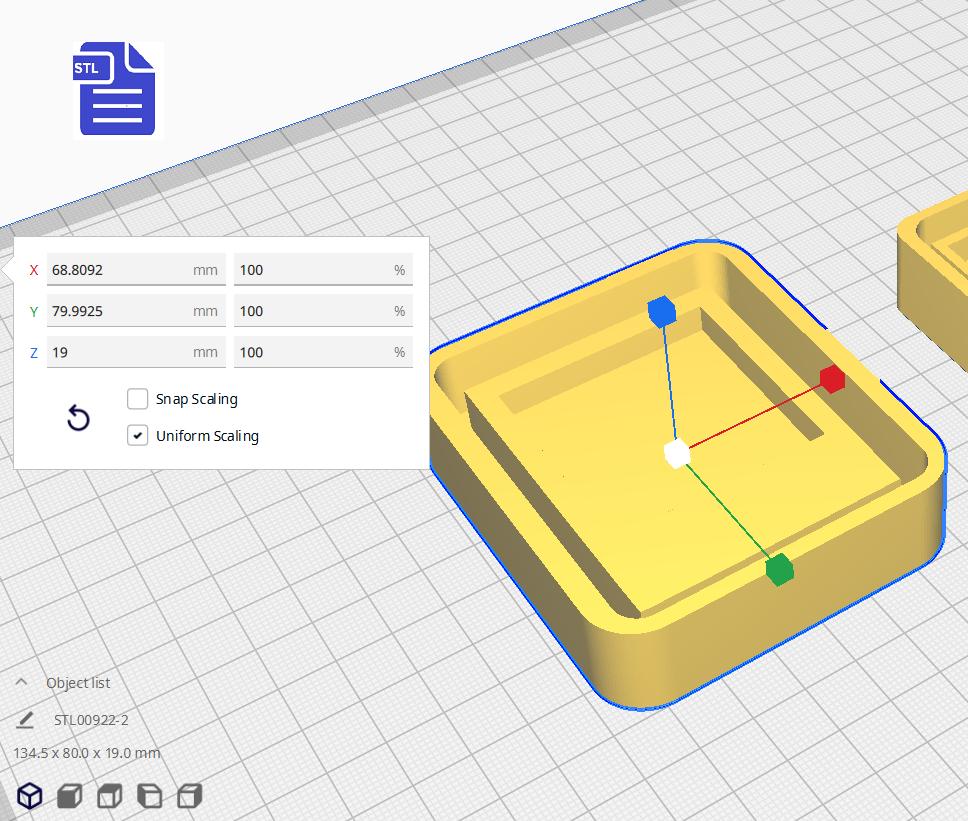Image resolution: width=968 pixels, height=821 pixels.
Task: Click the Z percentage field
Action: tap(322, 351)
